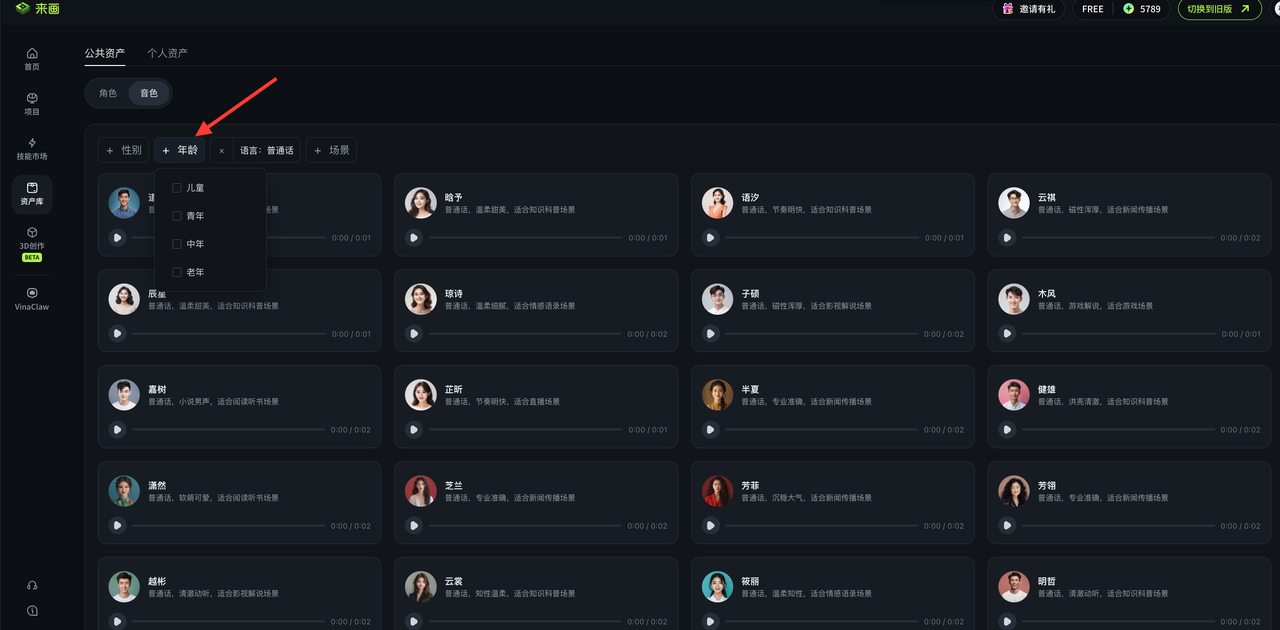Check the 老年 age option
The height and width of the screenshot is (630, 1280).
pyautogui.click(x=177, y=272)
